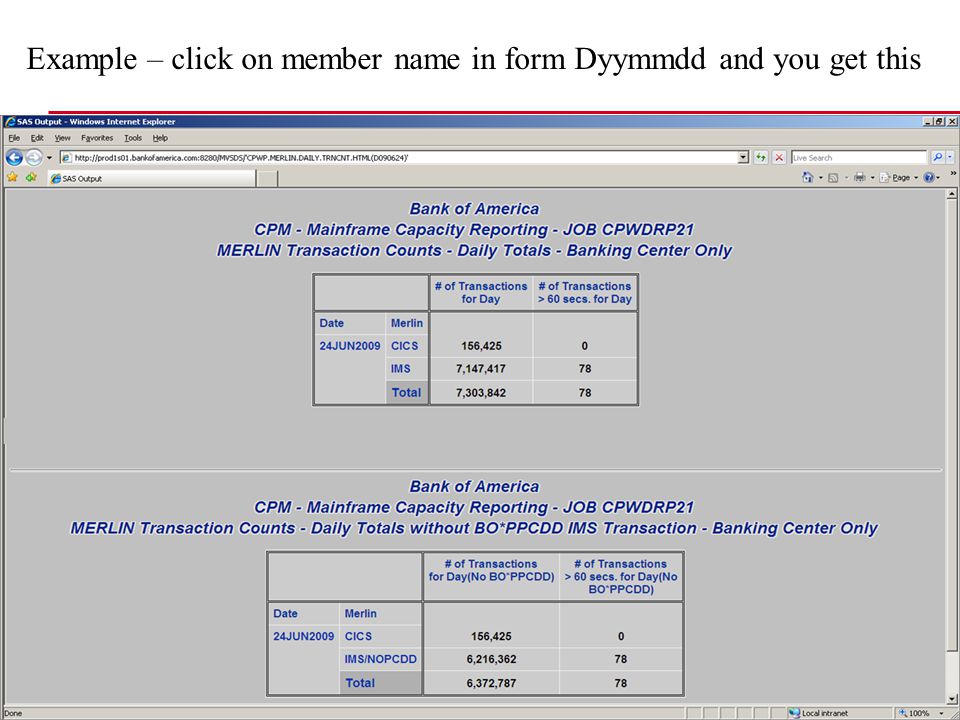Click the IMS/NOPCDD row label
The image size is (960, 720).
(x=380, y=659)
